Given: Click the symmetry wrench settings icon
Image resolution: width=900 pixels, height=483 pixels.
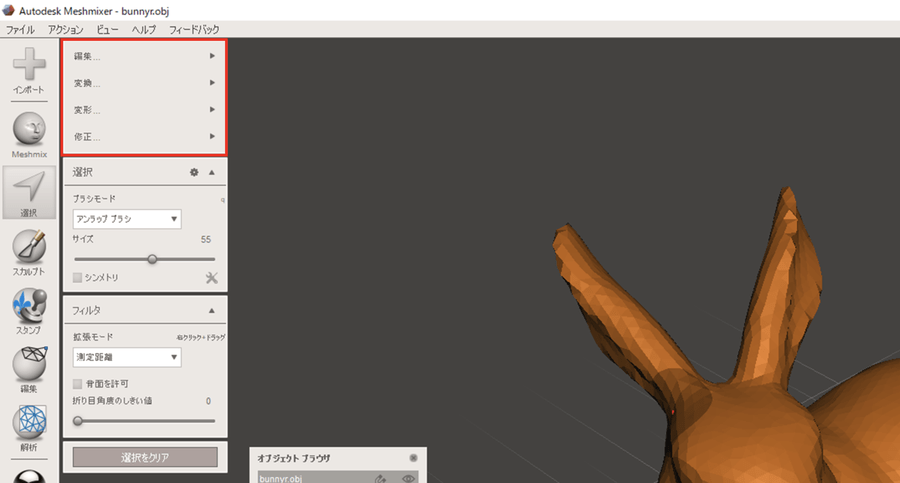Looking at the screenshot, I should point(212,278).
